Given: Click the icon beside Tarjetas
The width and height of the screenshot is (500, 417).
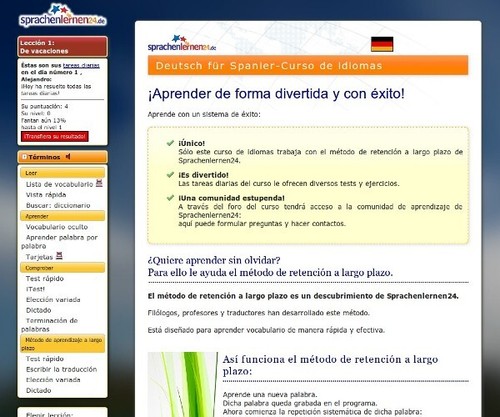Looking at the screenshot, I should pos(59,256).
